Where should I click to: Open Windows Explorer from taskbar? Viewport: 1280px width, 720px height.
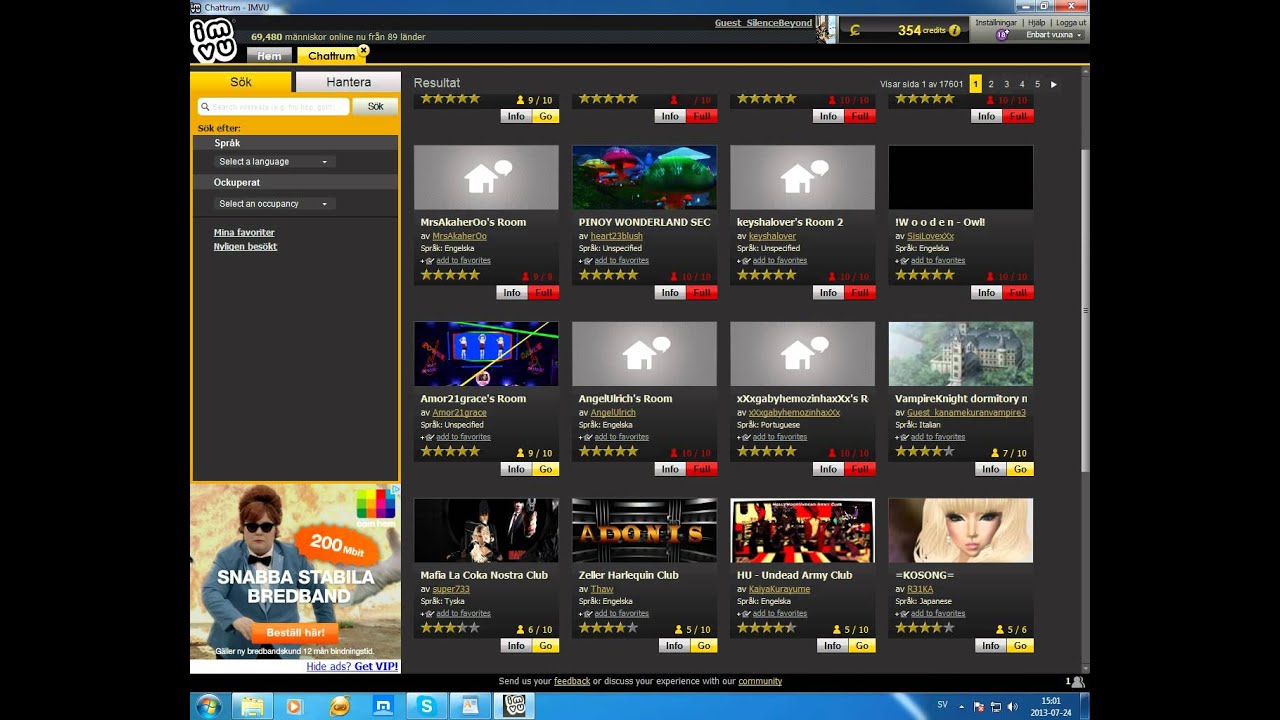253,706
